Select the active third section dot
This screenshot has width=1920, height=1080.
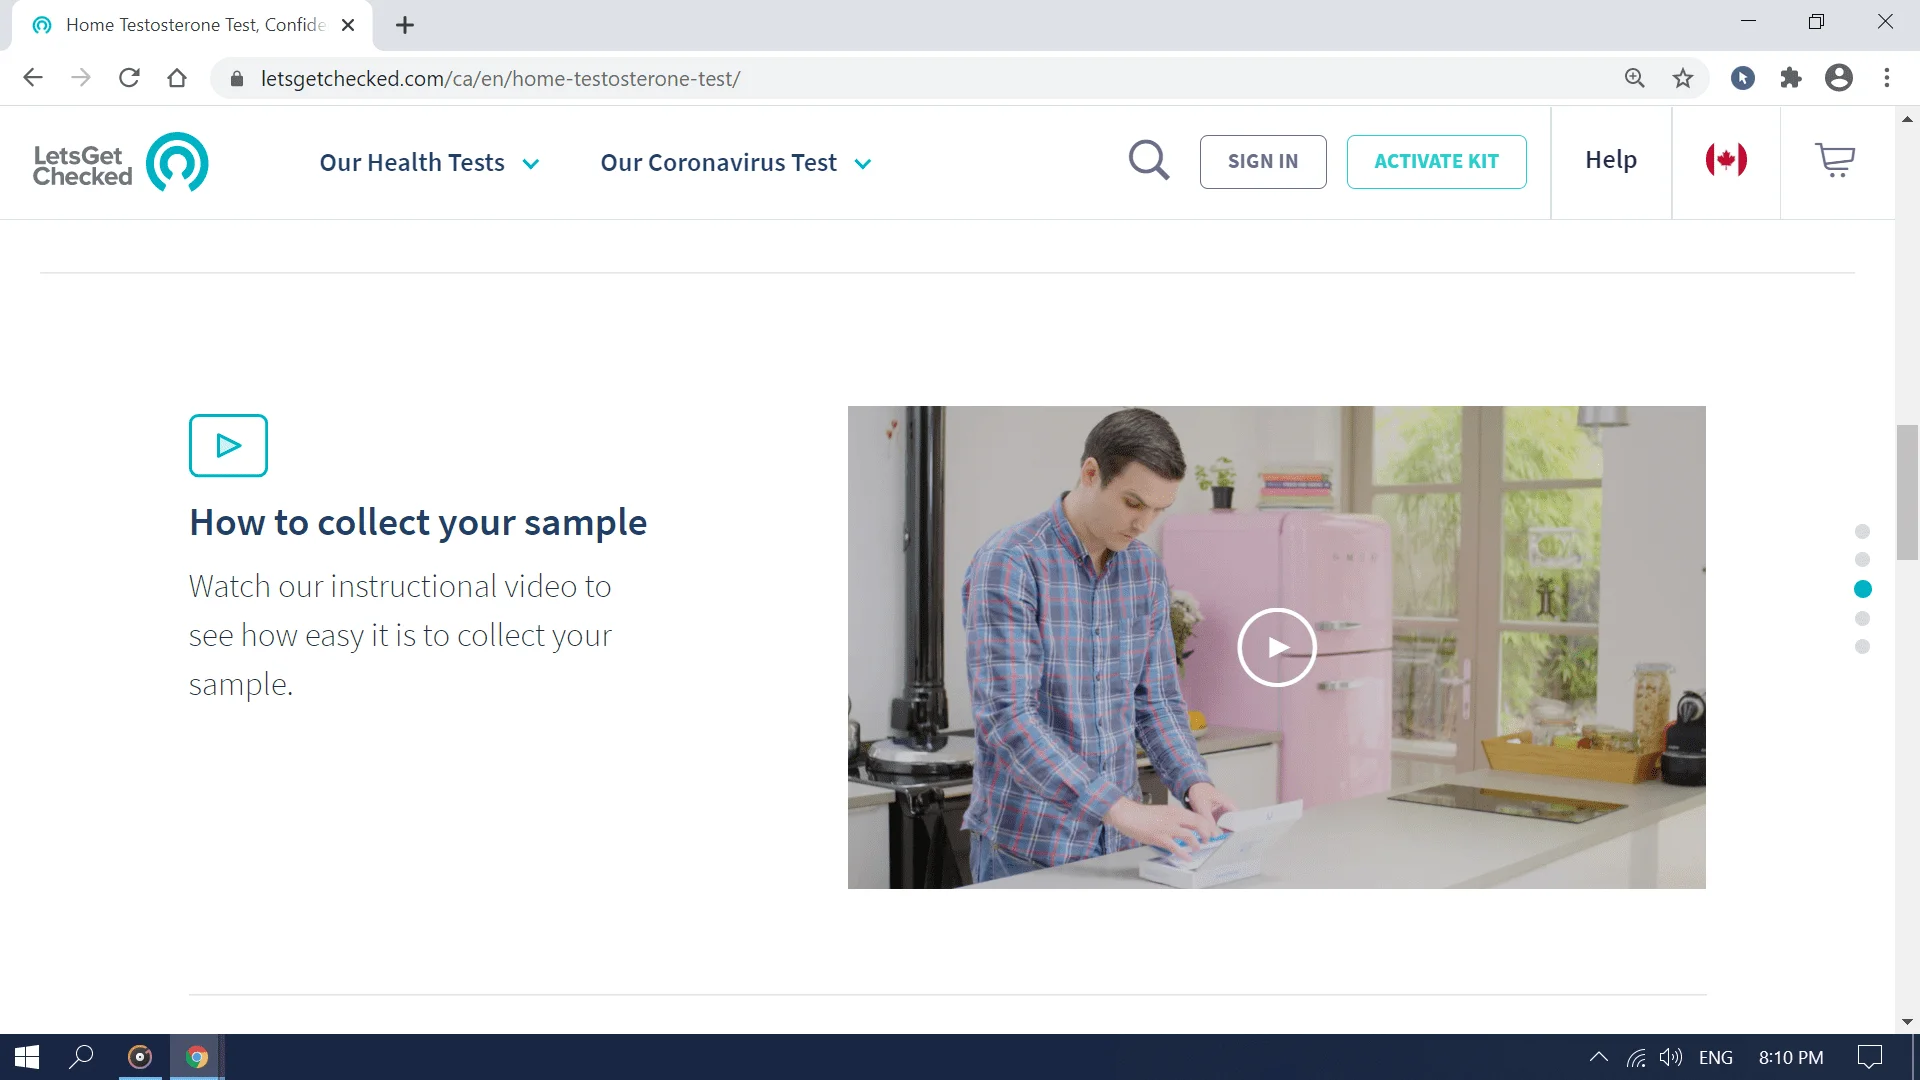click(1862, 589)
